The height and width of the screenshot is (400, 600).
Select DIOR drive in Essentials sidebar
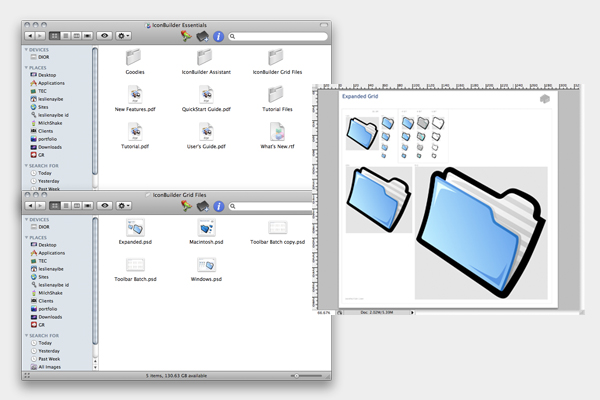point(40,57)
